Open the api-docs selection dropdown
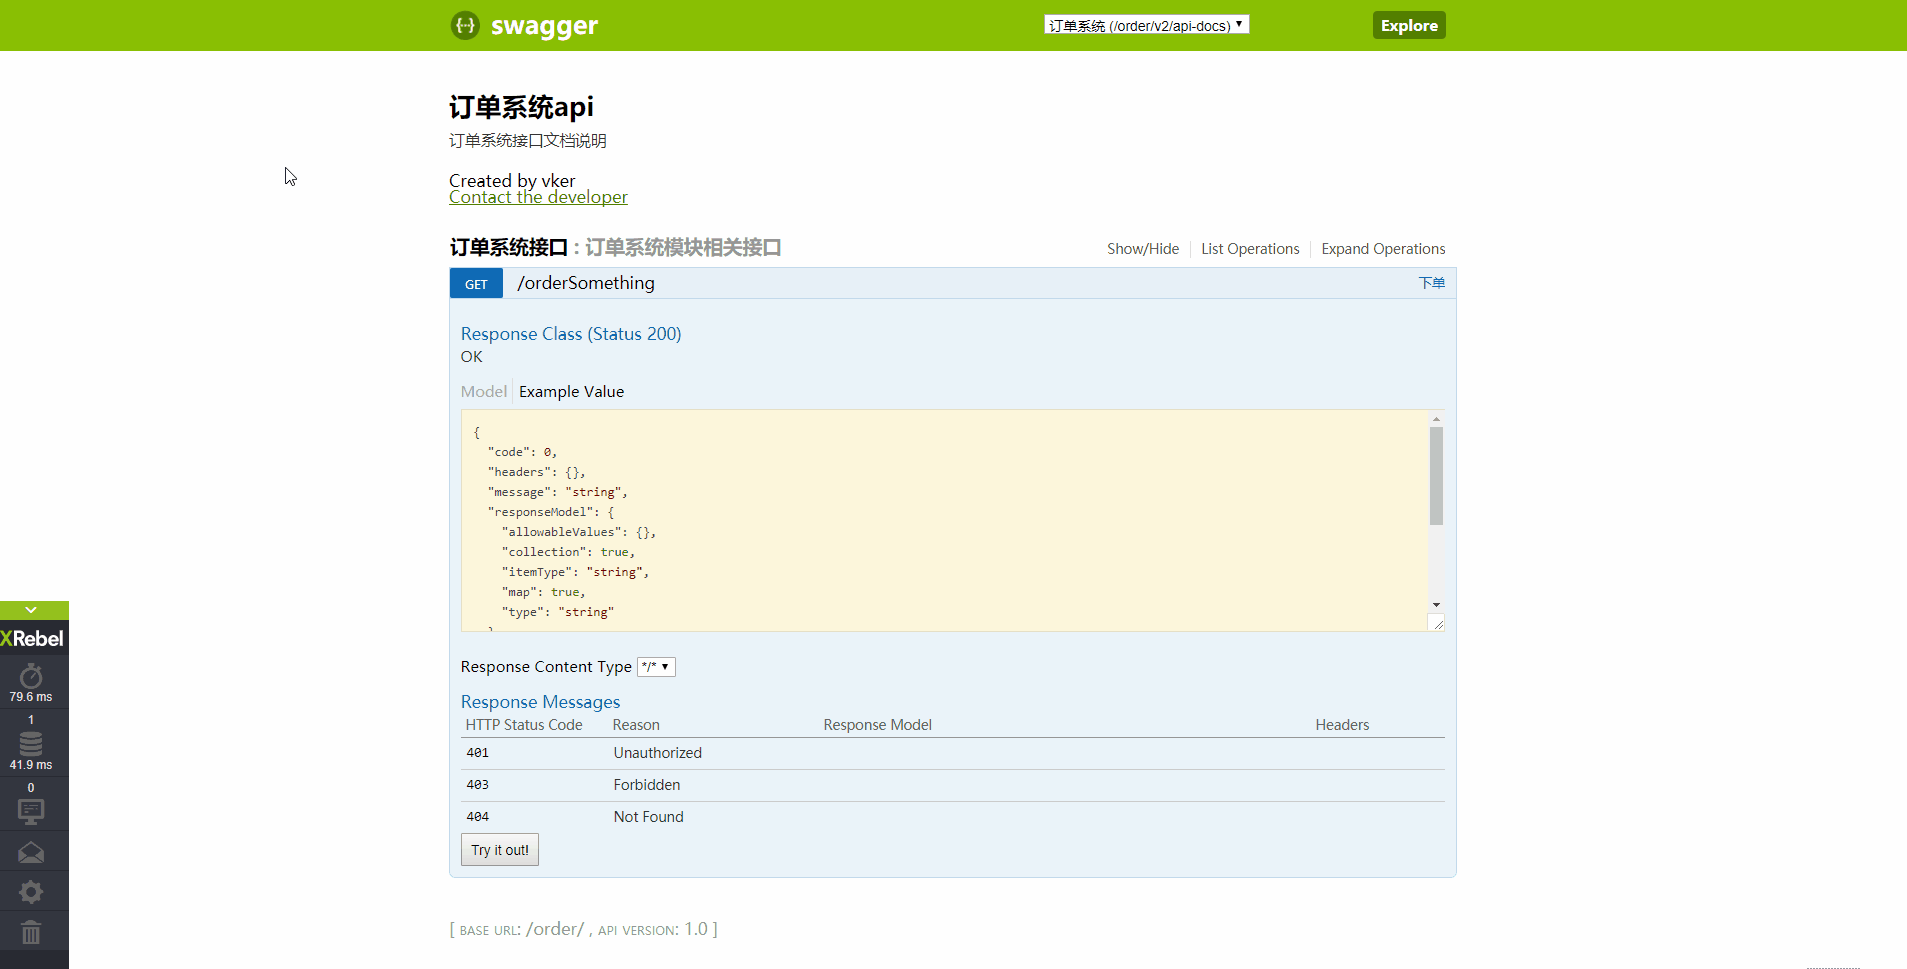This screenshot has height=969, width=1907. [1146, 25]
